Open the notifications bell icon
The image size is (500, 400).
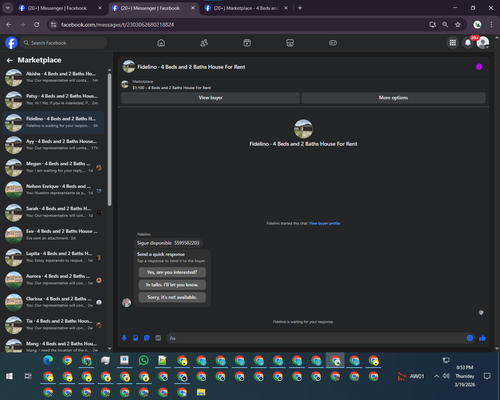[x=468, y=43]
